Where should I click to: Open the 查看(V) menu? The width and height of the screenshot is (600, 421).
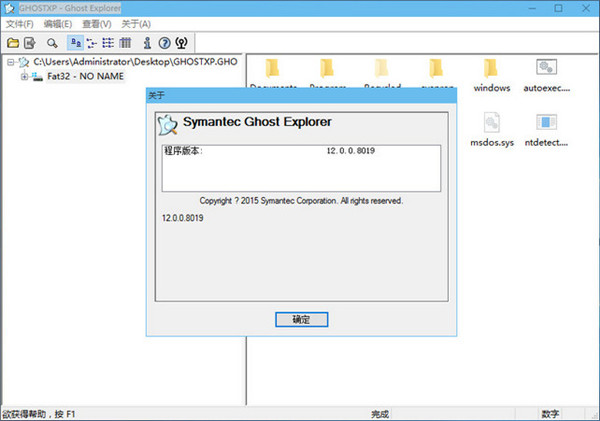click(x=97, y=23)
